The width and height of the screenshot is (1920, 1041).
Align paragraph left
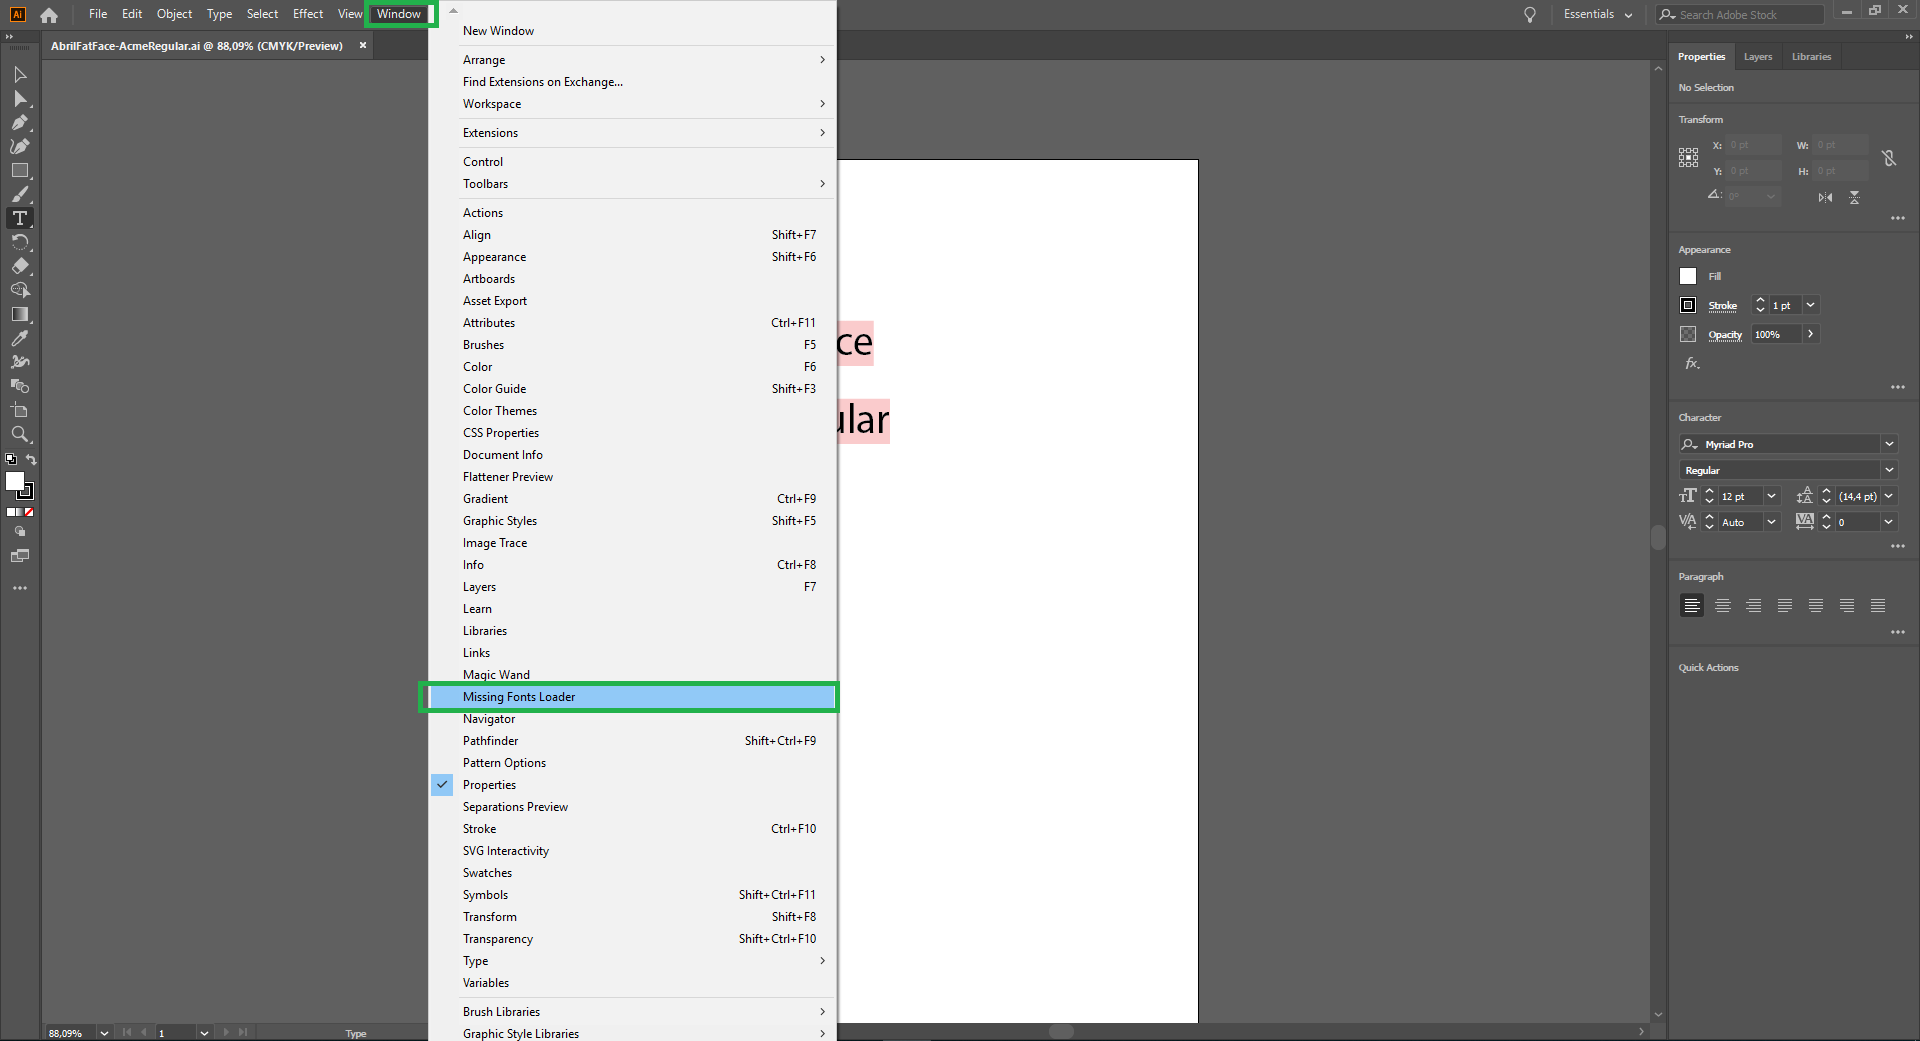point(1692,605)
